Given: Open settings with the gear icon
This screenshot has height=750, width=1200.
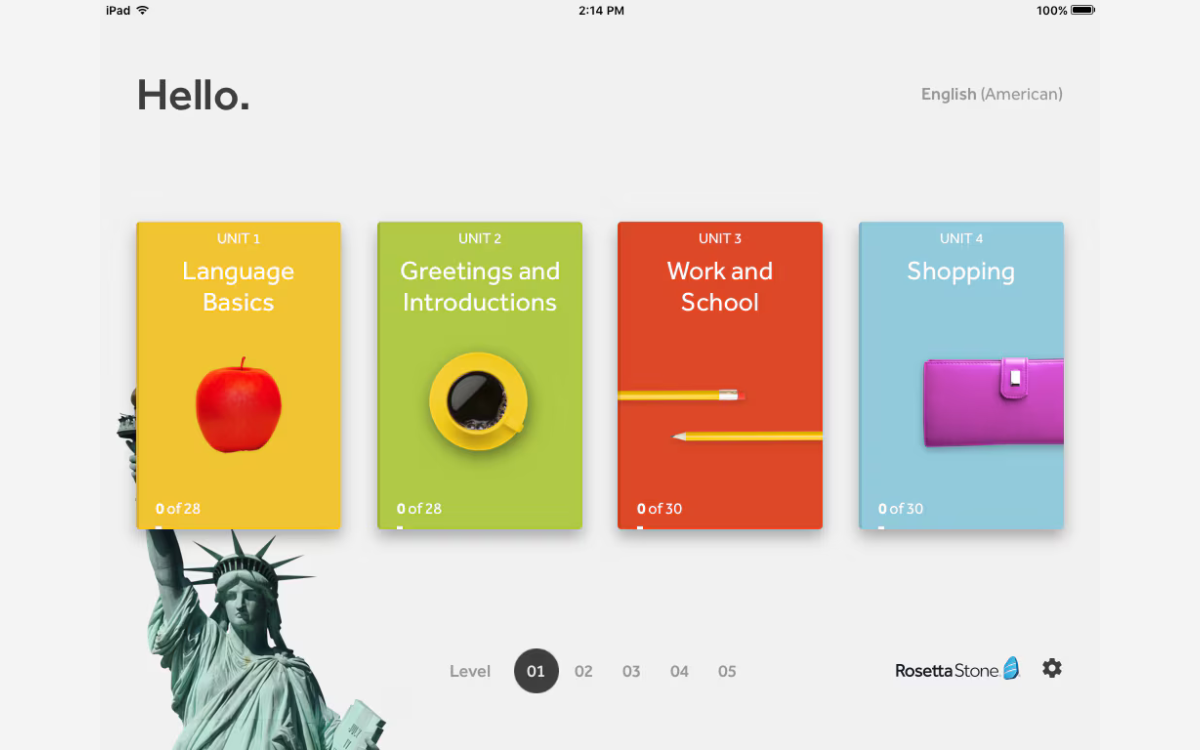Looking at the screenshot, I should (x=1051, y=668).
